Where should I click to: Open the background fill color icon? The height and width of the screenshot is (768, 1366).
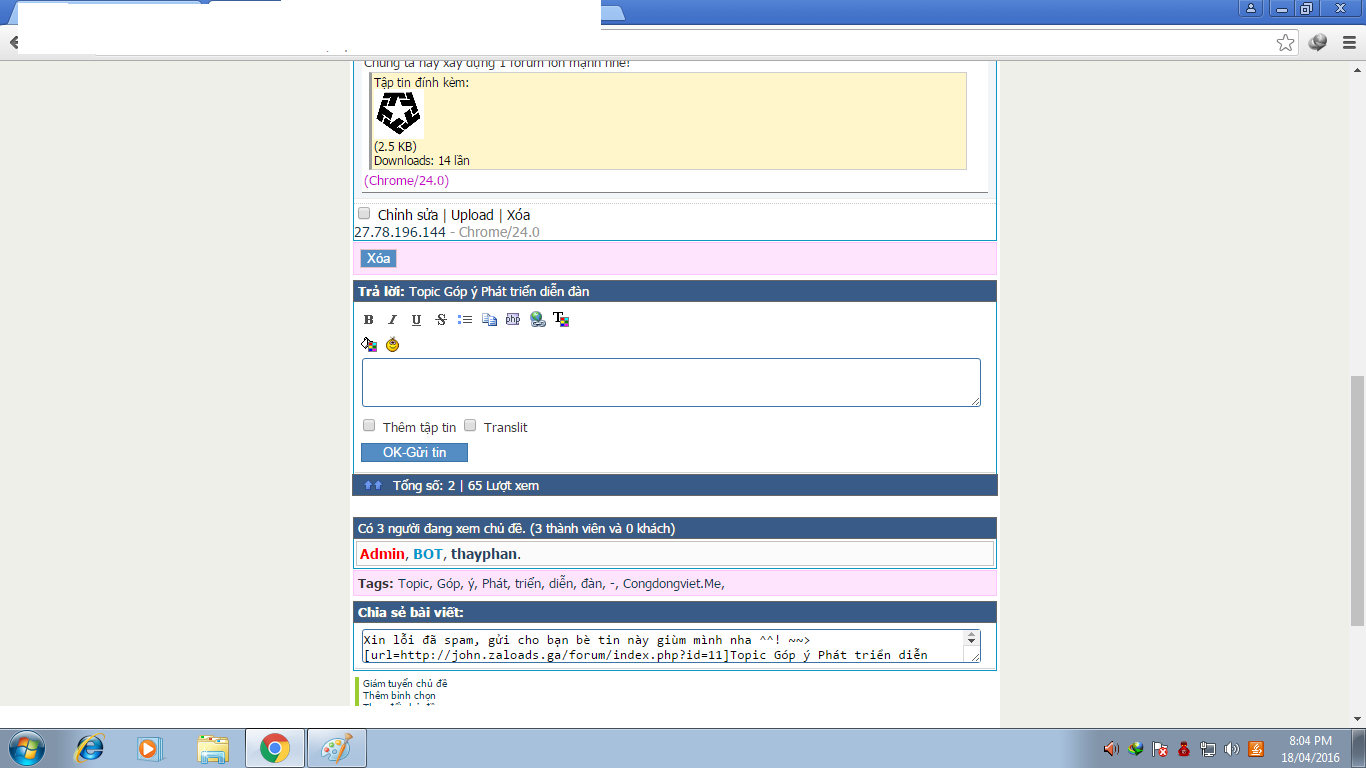point(369,345)
